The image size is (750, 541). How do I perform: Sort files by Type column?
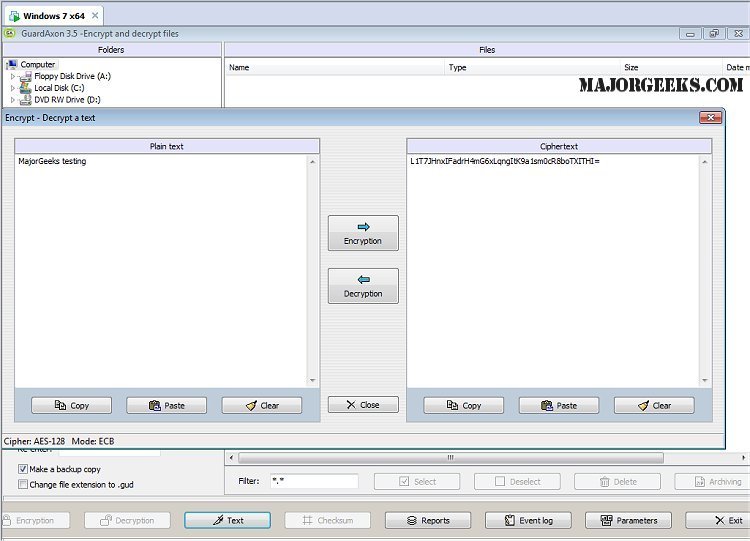click(532, 67)
